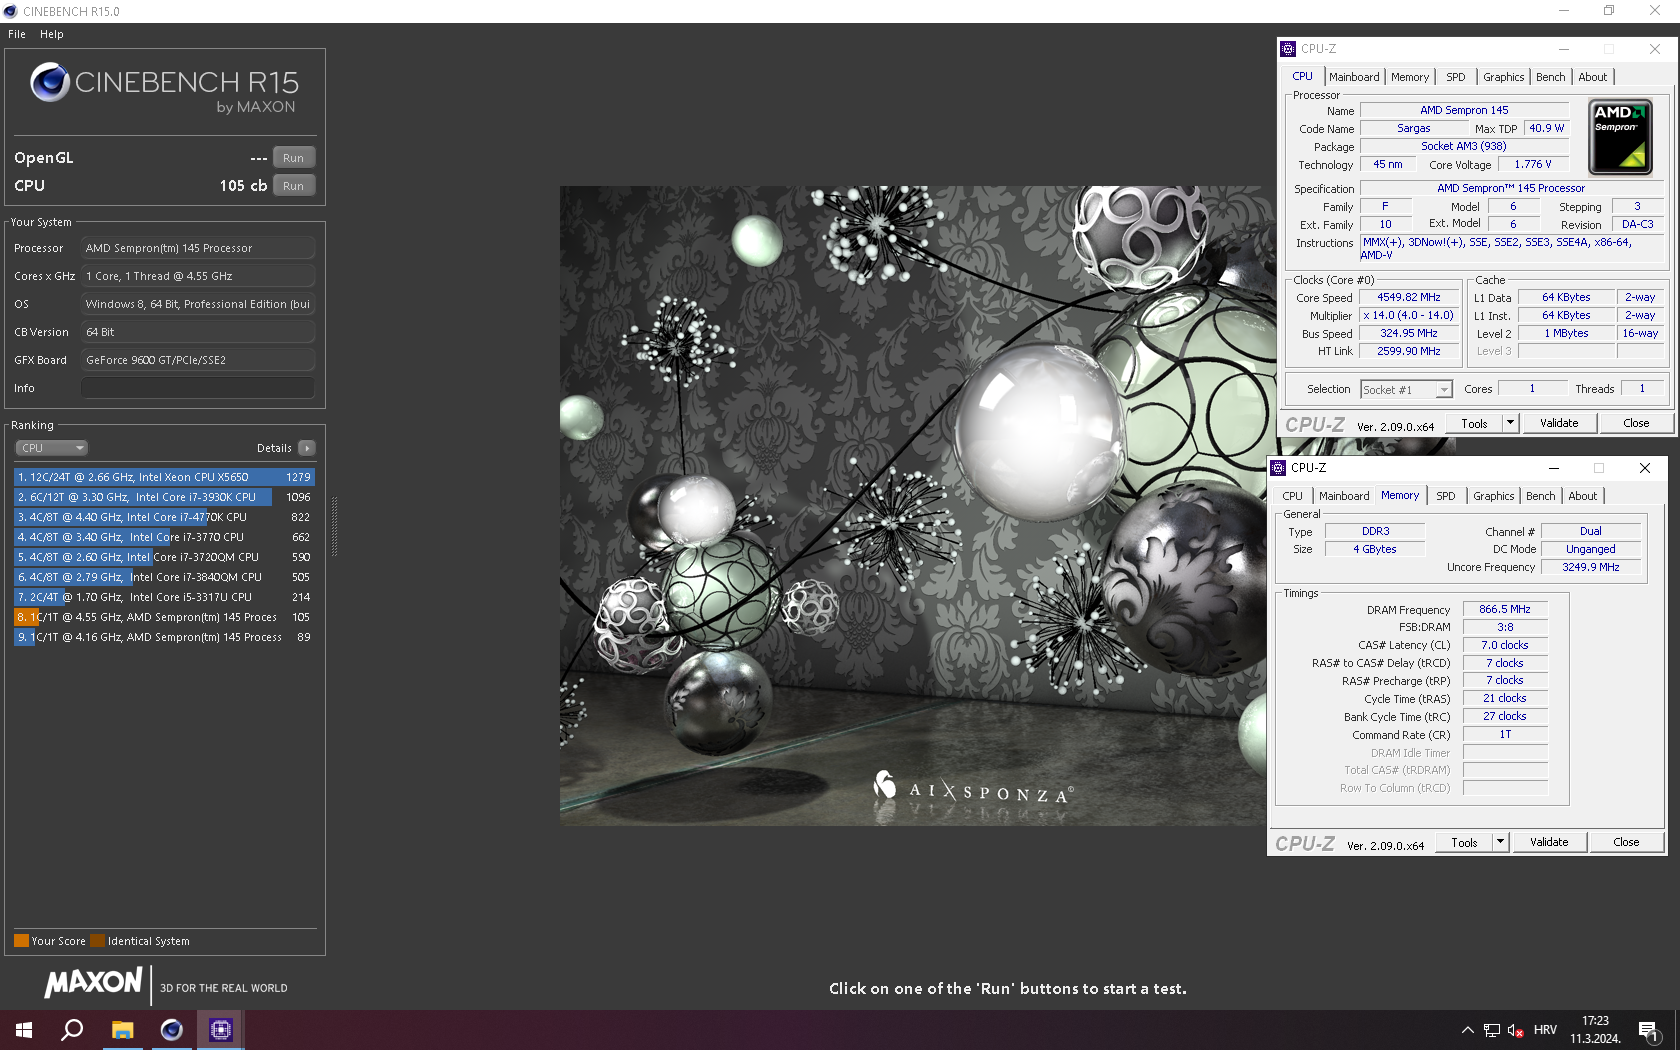Viewport: 1680px width, 1050px height.
Task: Expand Tools arrow in lower CPU-Z
Action: coord(1500,843)
